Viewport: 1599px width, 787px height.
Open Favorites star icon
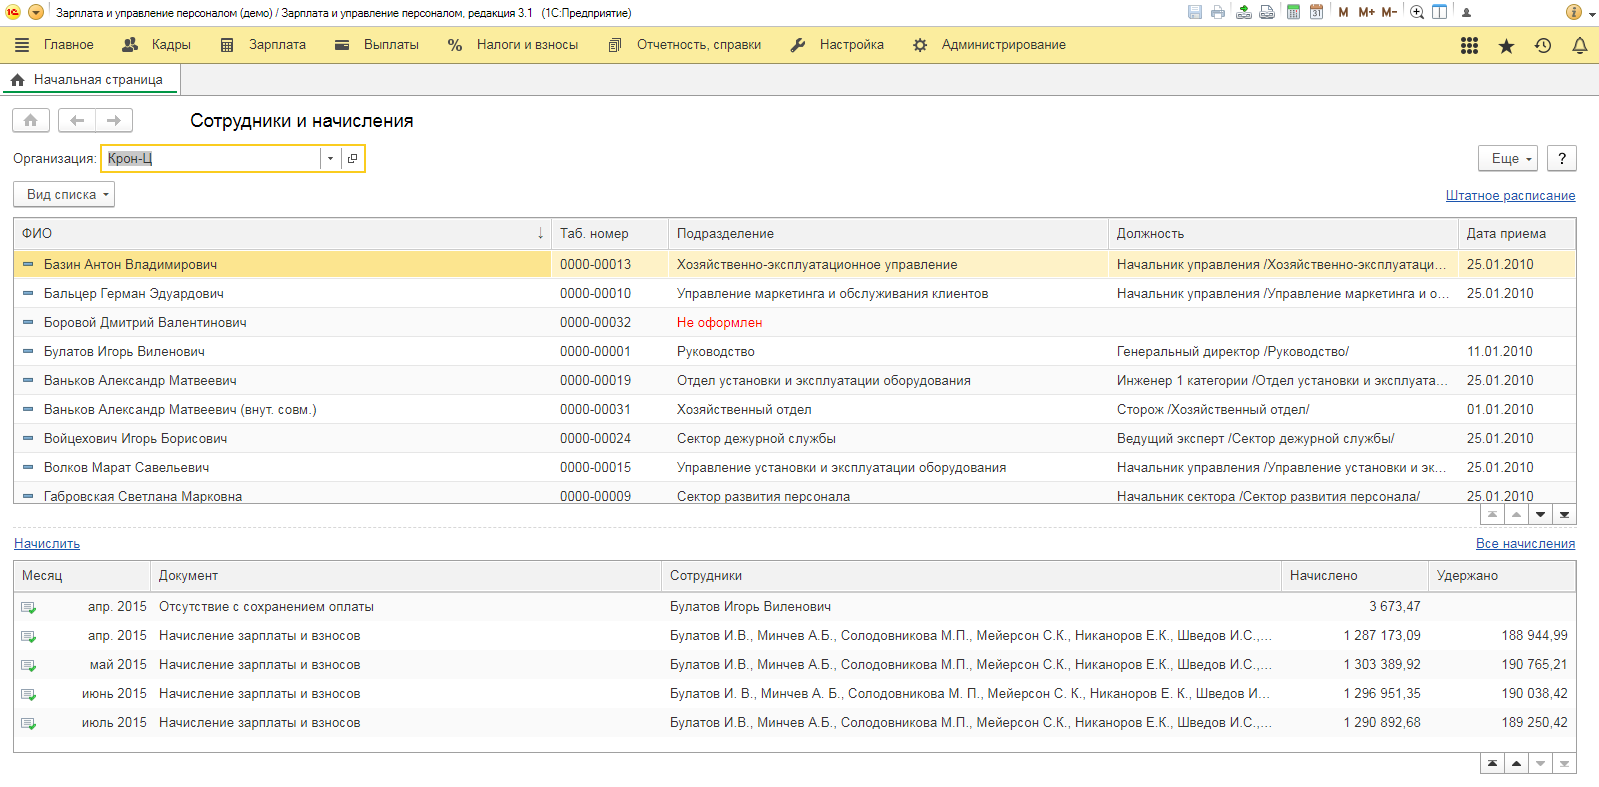pos(1506,45)
